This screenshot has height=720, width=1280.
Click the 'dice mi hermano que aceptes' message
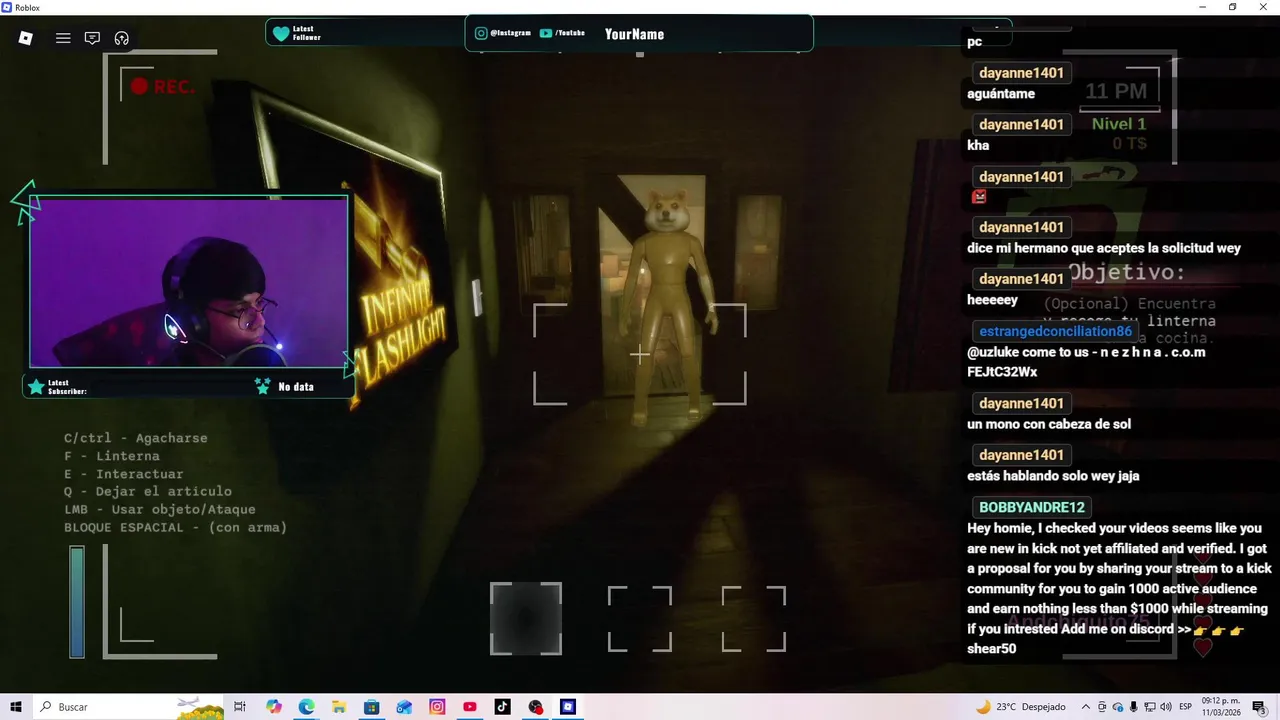point(1104,248)
